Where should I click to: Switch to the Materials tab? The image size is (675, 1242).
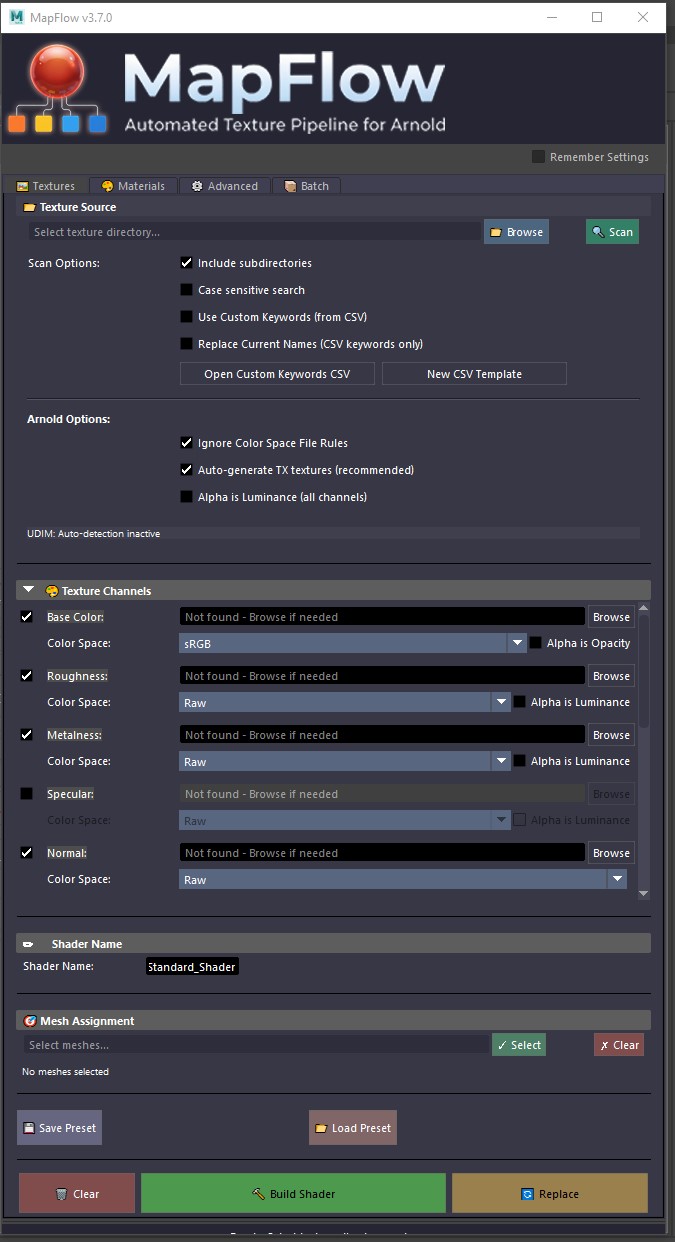click(133, 186)
